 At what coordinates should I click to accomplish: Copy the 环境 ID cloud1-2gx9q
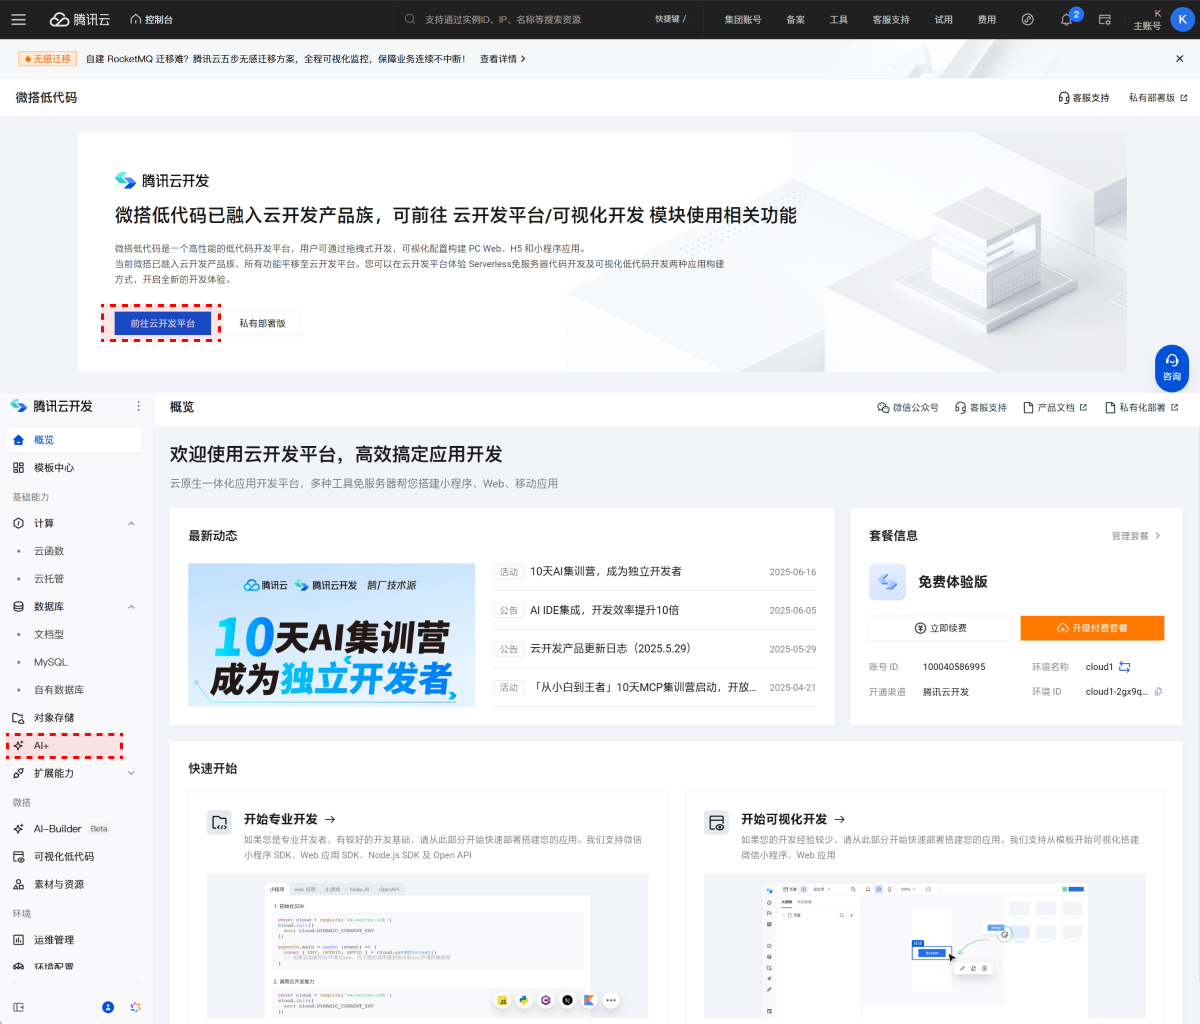(1158, 692)
